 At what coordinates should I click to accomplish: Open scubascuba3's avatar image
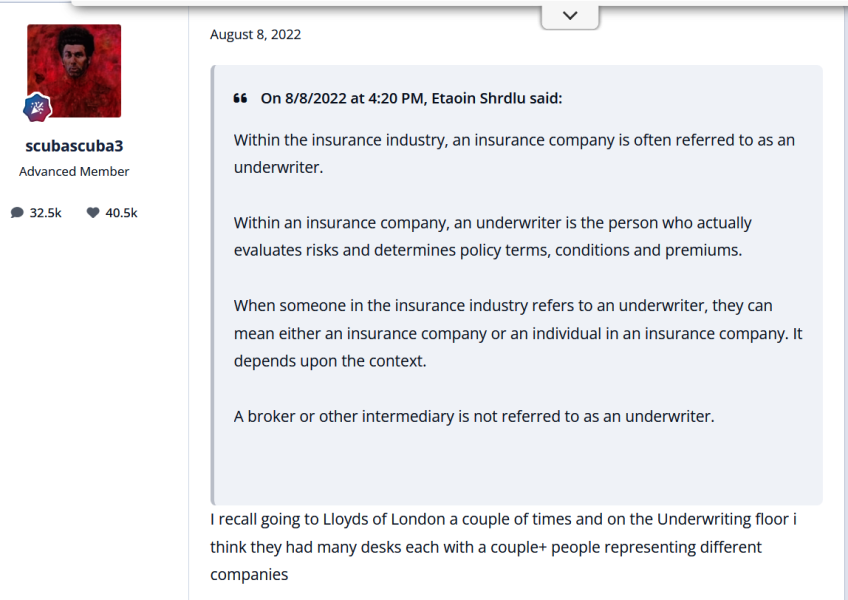pos(74,70)
